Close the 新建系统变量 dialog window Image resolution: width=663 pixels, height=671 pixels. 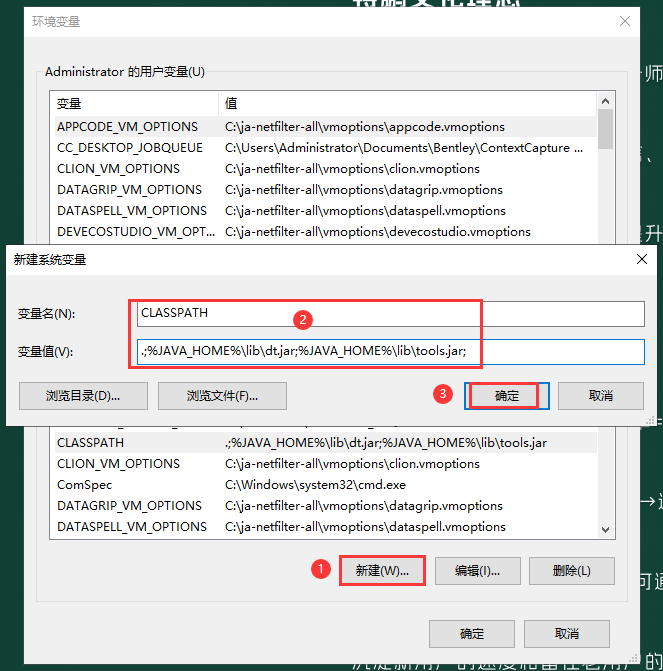pyautogui.click(x=641, y=259)
